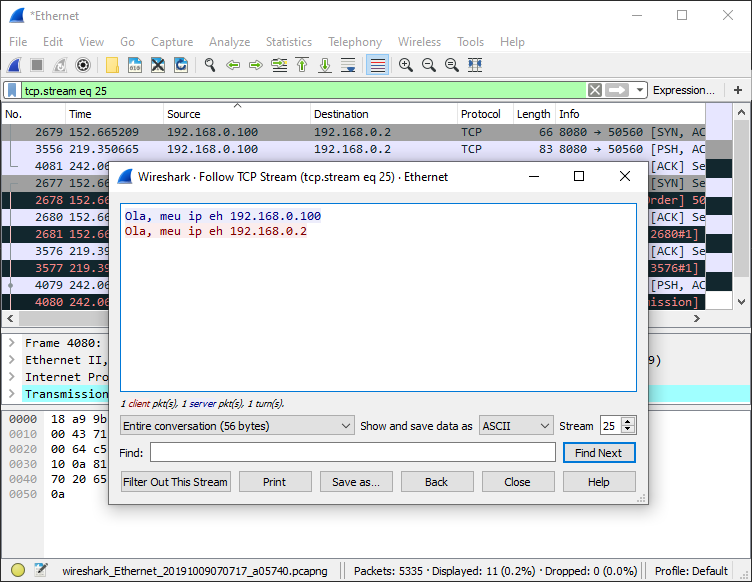This screenshot has height=582, width=752.
Task: Print the followed TCP stream
Action: tap(275, 482)
